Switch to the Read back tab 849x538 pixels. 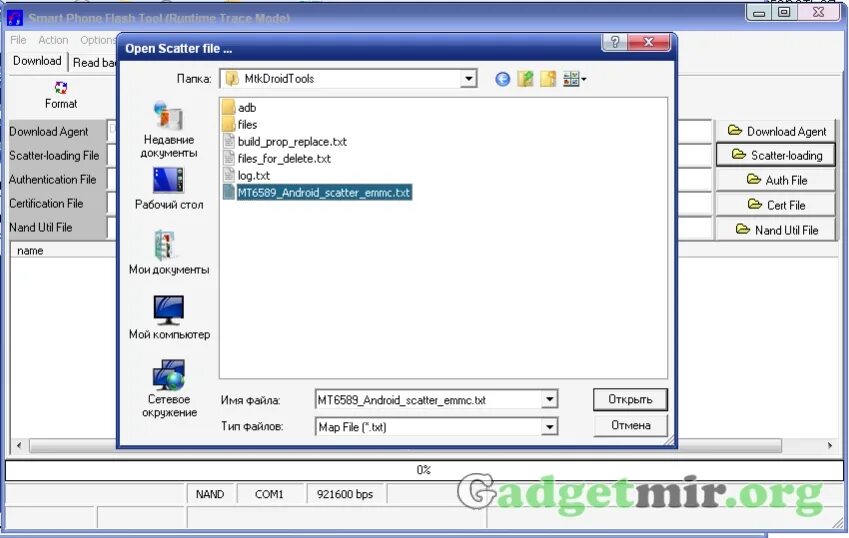[x=94, y=63]
